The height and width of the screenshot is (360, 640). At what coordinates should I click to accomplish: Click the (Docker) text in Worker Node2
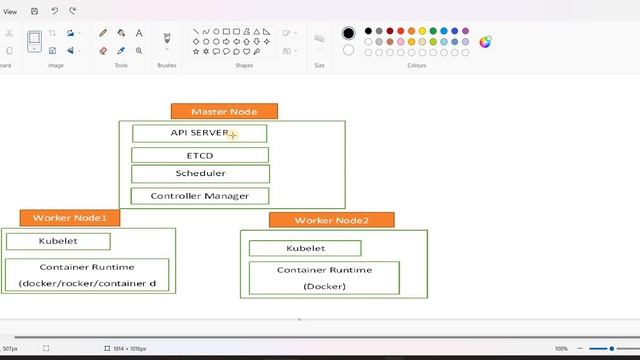pyautogui.click(x=324, y=286)
